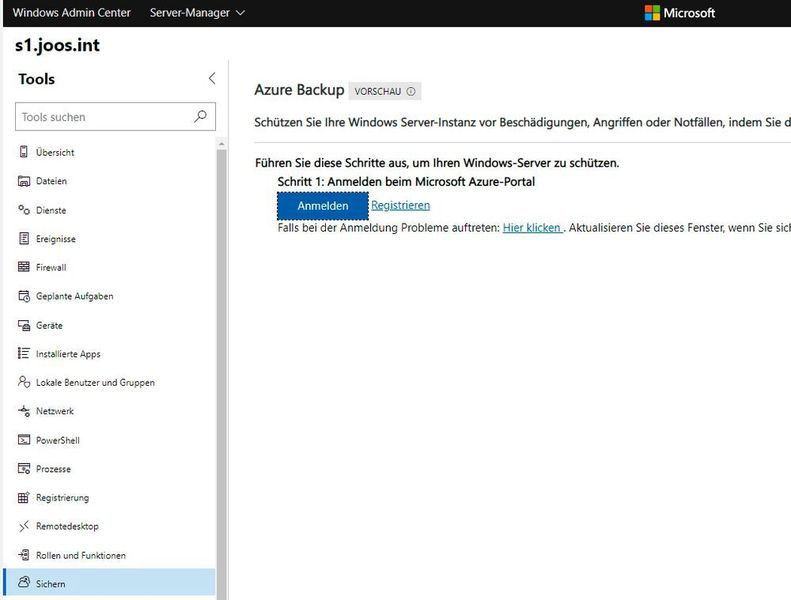Open the Registrierung grid icon
Screen dimensions: 791x600
tap(24, 497)
